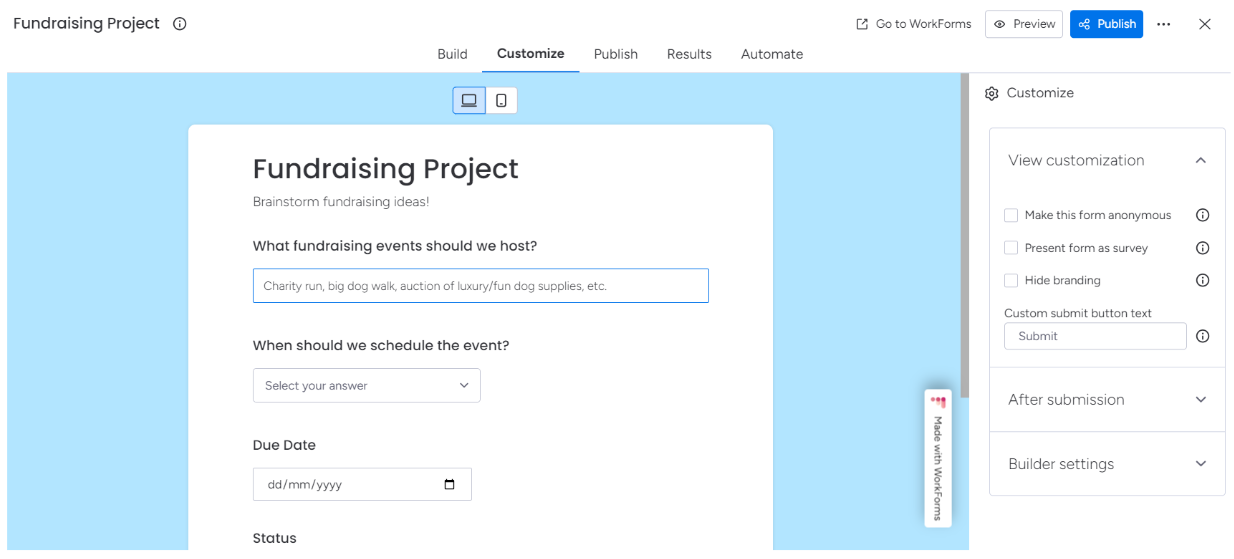Switch to desktop preview mode icon

[469, 100]
